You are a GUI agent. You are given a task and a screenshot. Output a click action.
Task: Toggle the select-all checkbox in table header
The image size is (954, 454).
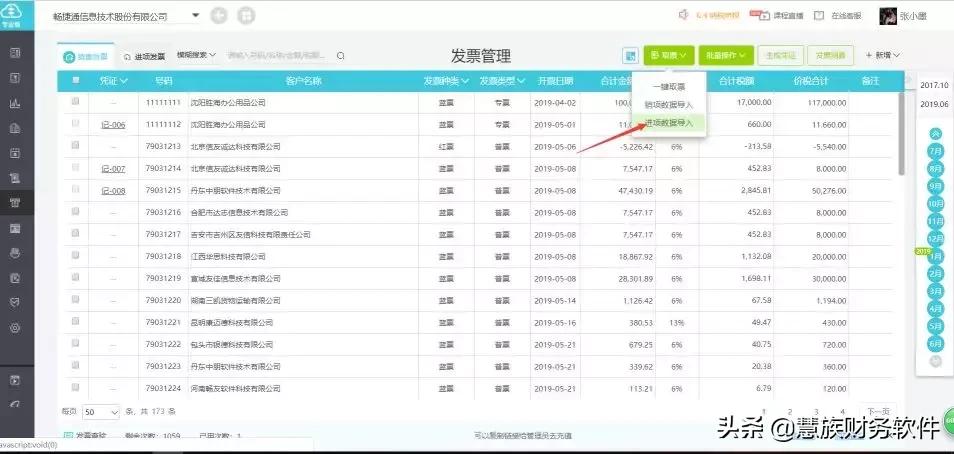coord(75,80)
